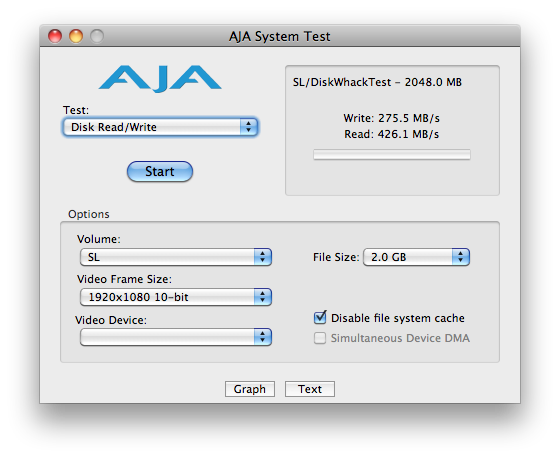The width and height of the screenshot is (560, 458).
Task: Click the Read speed result text
Action: 391,134
